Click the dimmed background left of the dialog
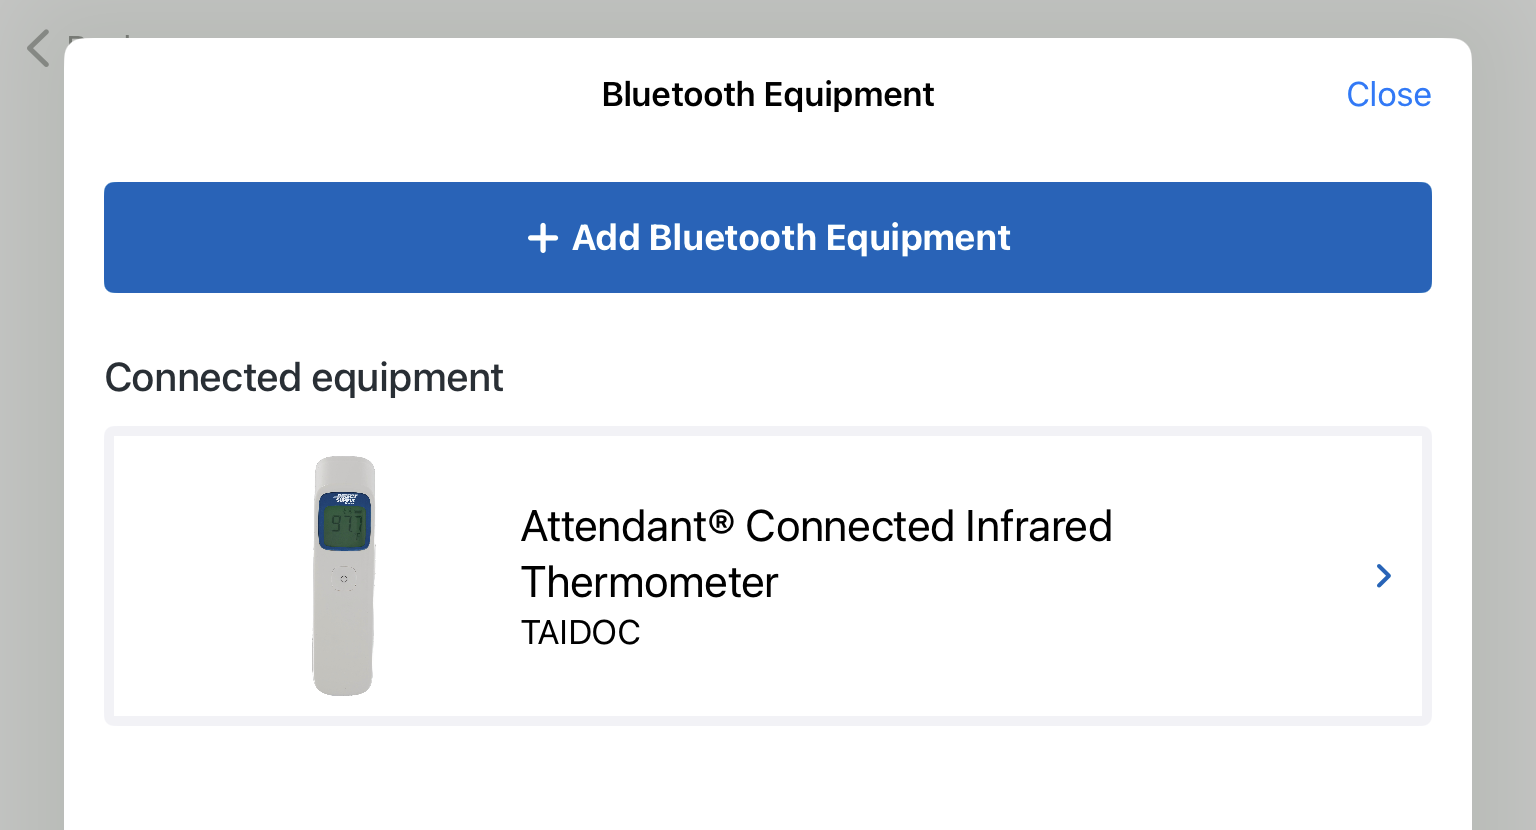 tap(30, 450)
